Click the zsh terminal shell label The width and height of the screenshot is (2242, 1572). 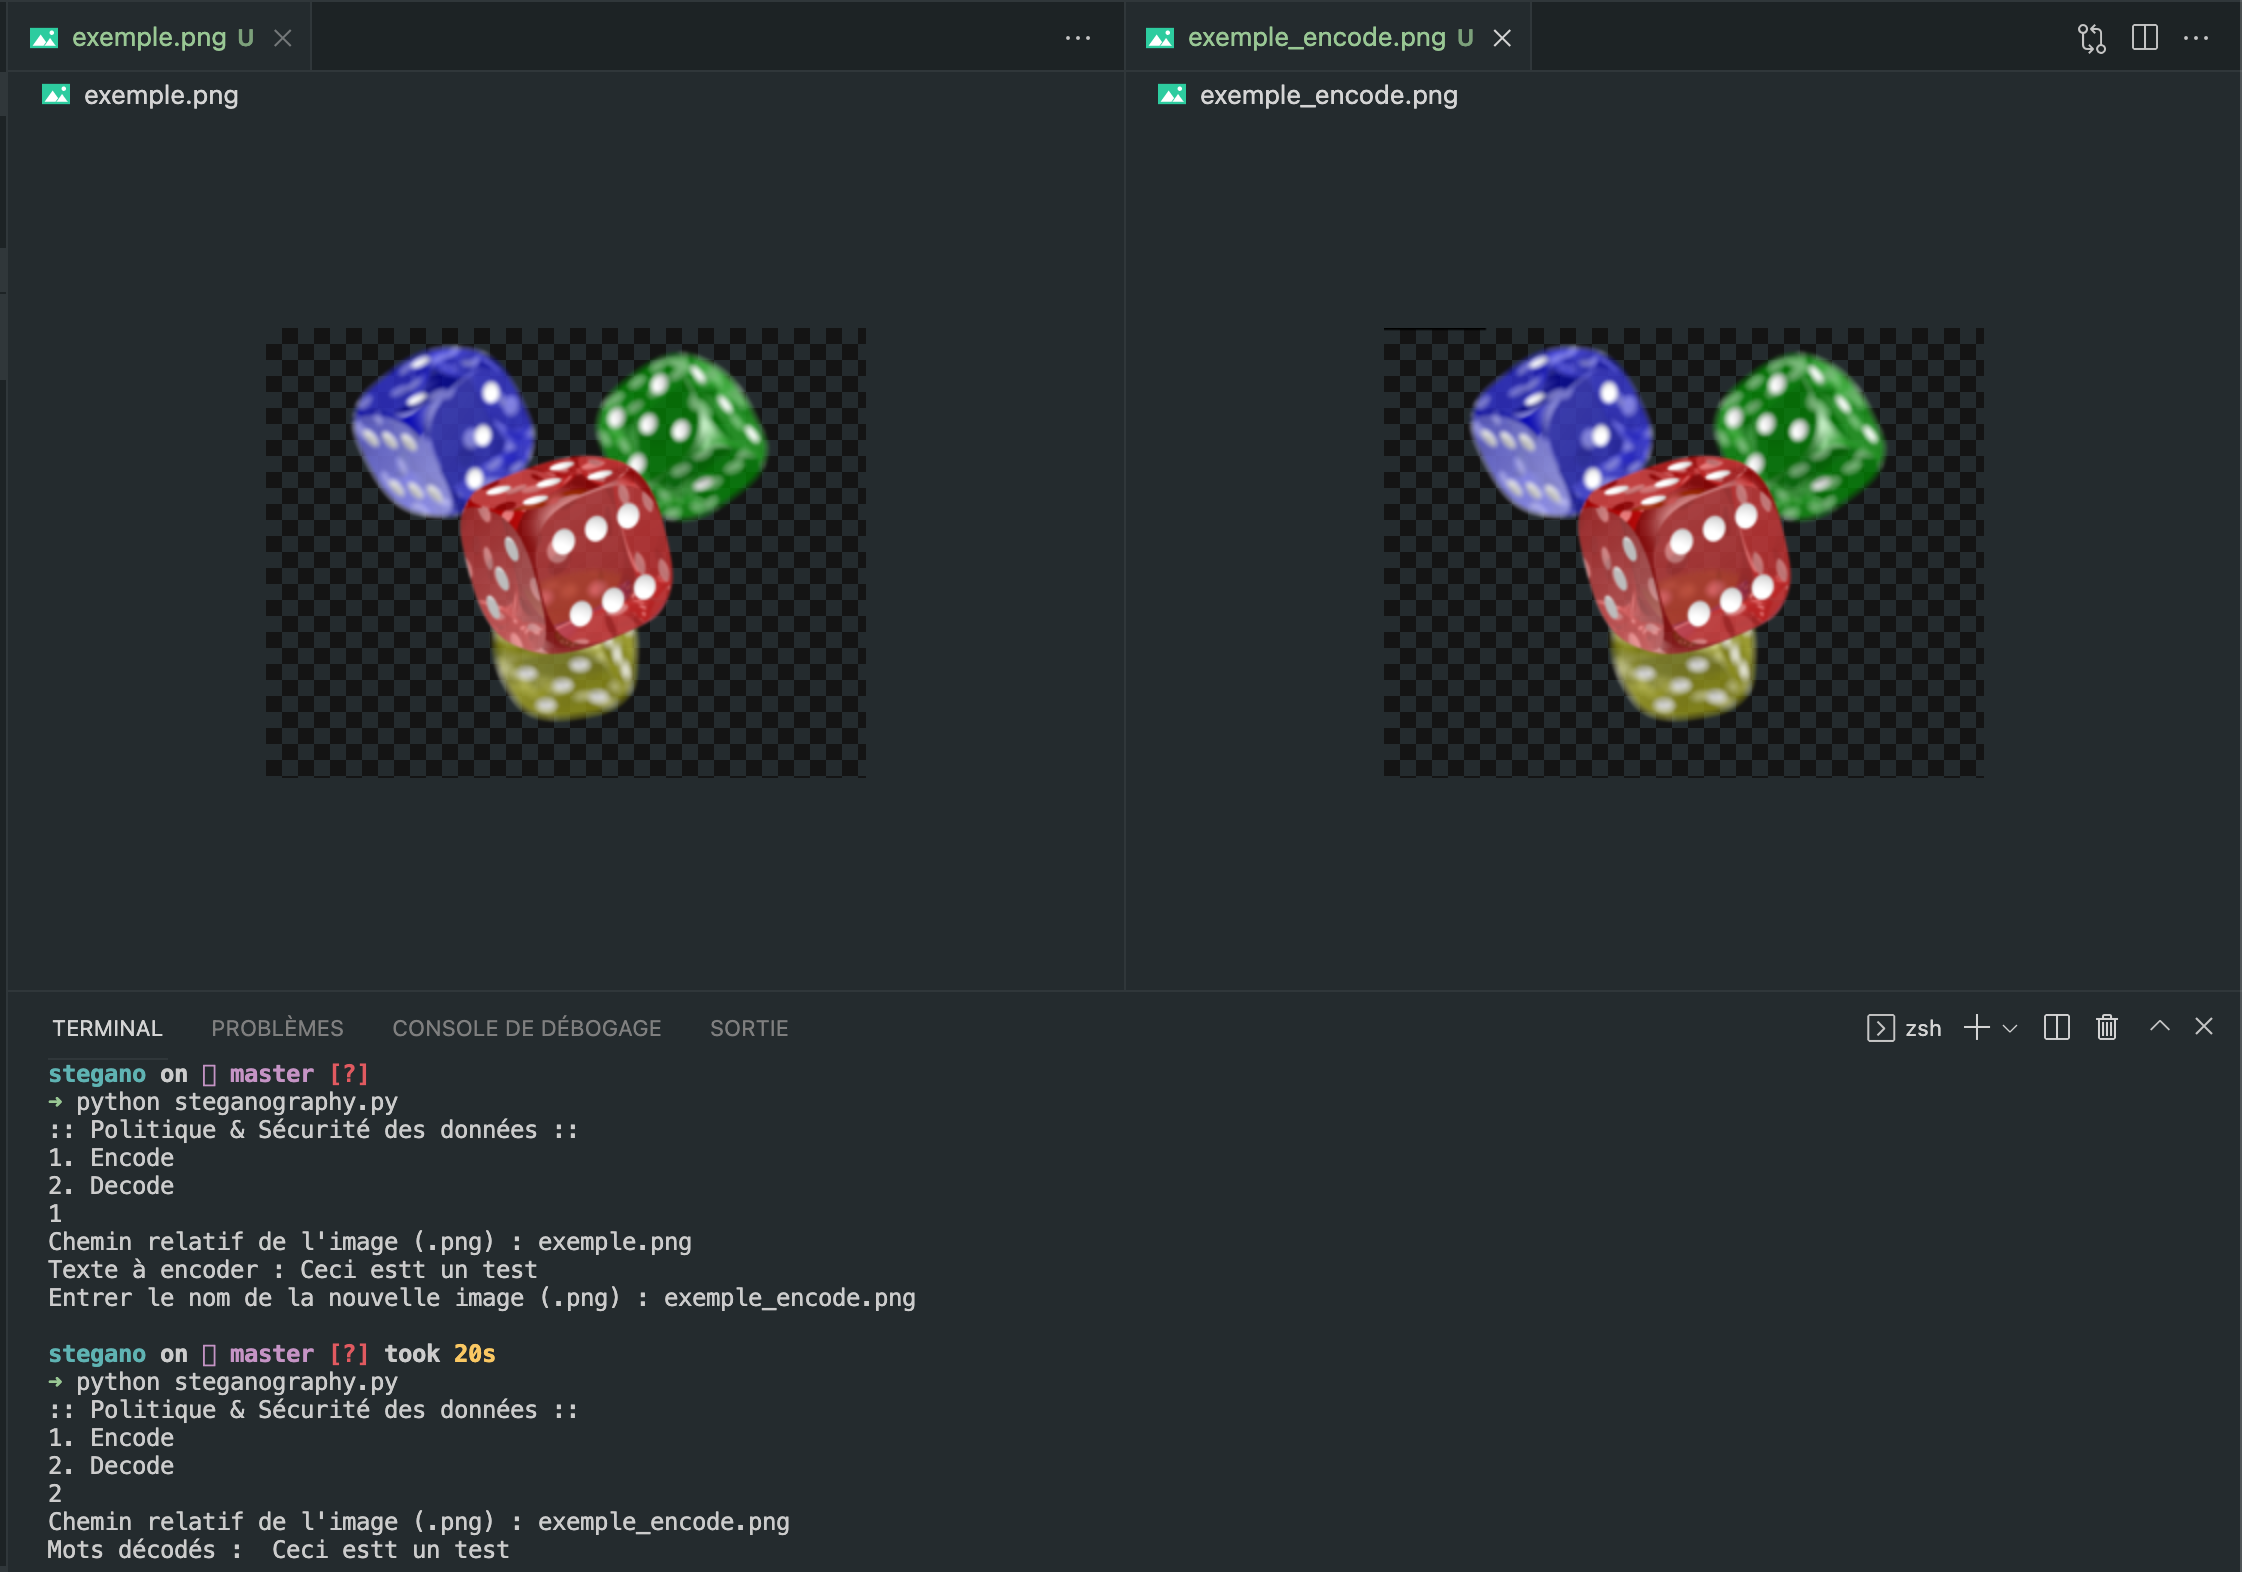point(1923,1028)
